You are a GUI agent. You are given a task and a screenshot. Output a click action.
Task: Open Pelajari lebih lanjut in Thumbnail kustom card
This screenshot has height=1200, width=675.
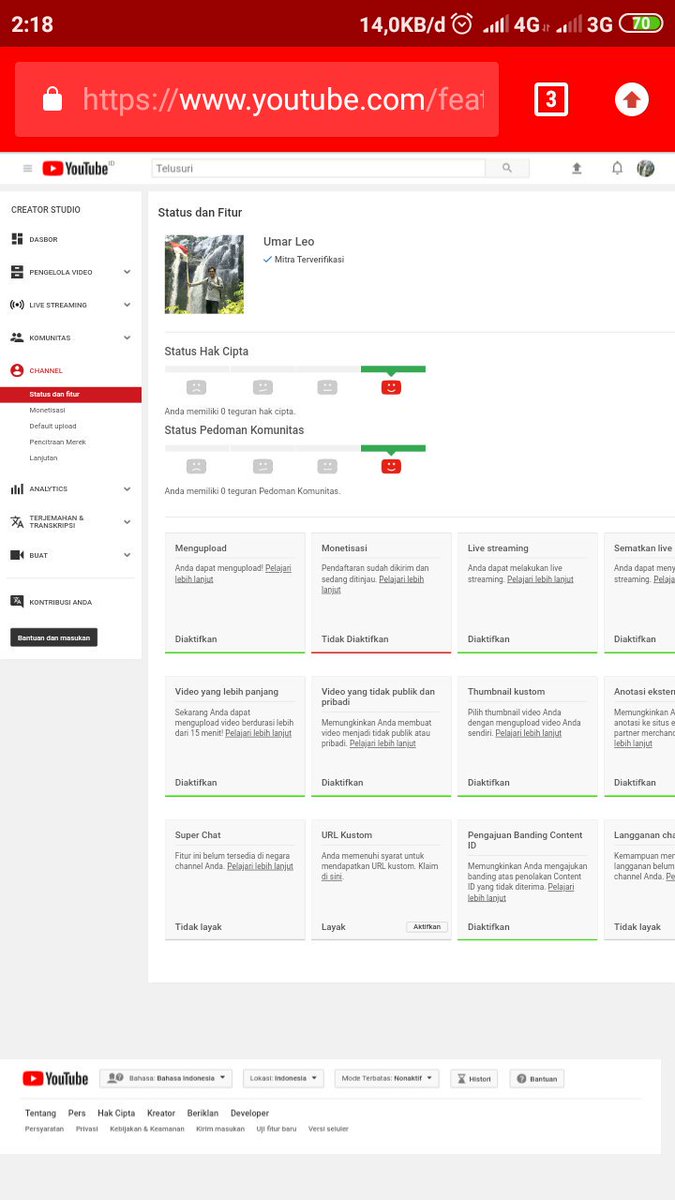click(528, 733)
